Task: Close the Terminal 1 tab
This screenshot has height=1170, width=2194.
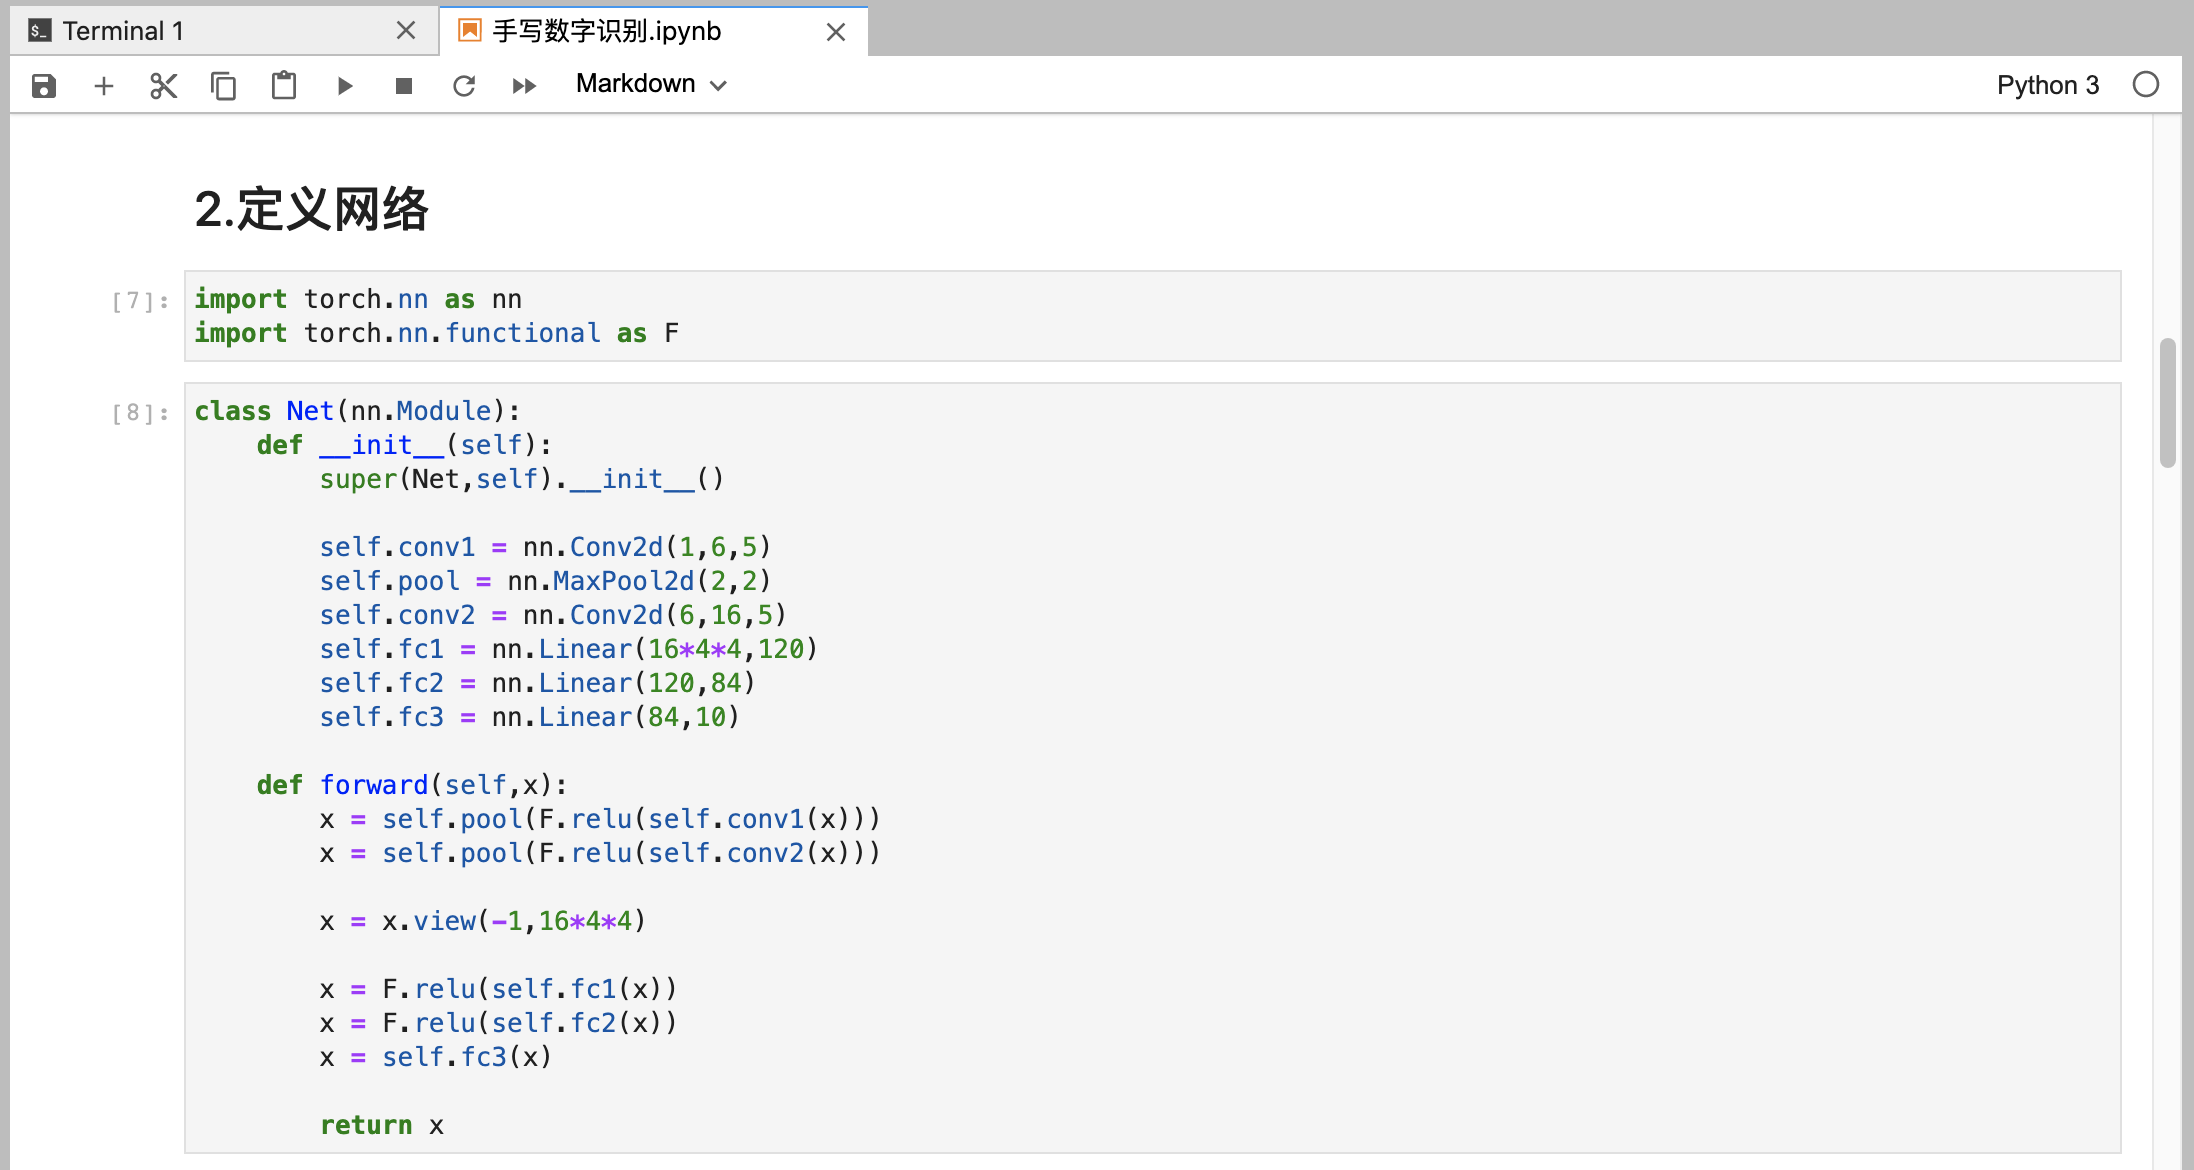Action: [406, 31]
